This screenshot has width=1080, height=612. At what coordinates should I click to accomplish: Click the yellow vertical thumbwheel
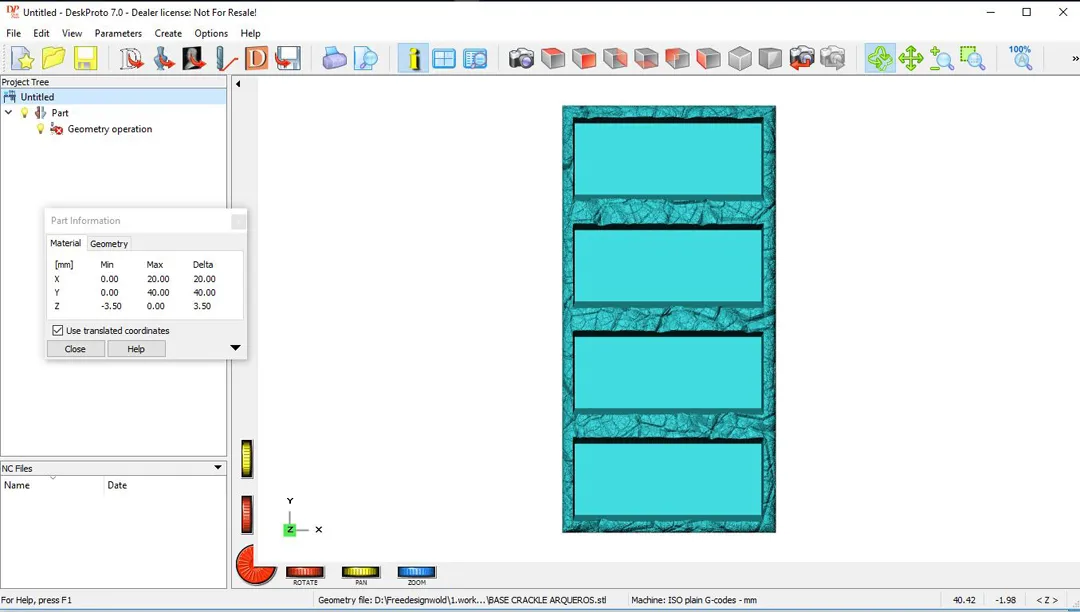pos(247,458)
